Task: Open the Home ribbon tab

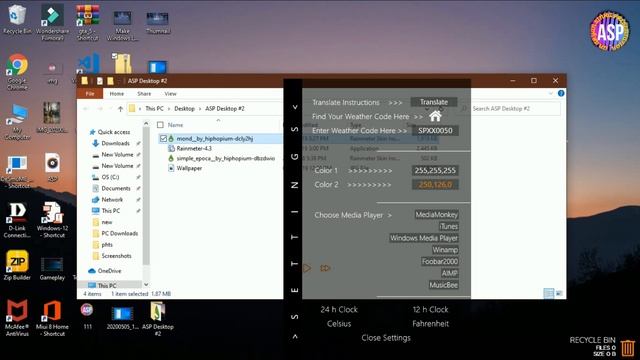Action: pyautogui.click(x=117, y=93)
